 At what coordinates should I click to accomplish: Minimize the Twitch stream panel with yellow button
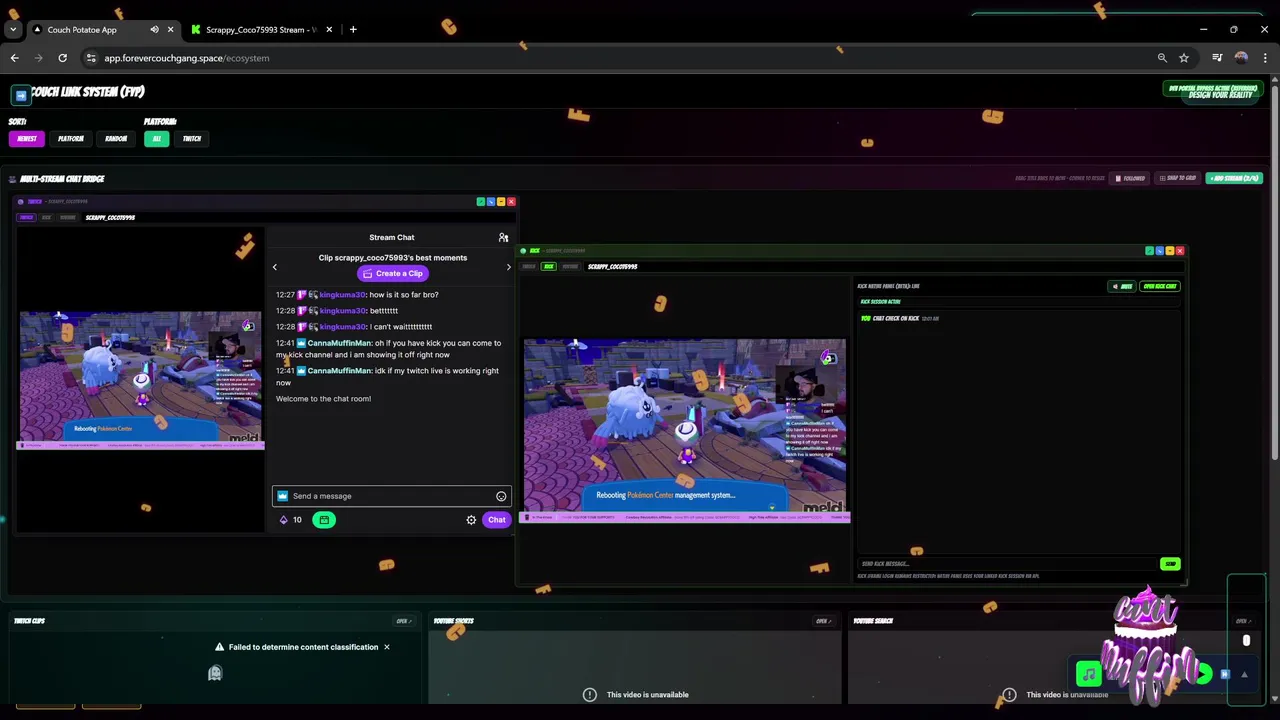point(501,202)
